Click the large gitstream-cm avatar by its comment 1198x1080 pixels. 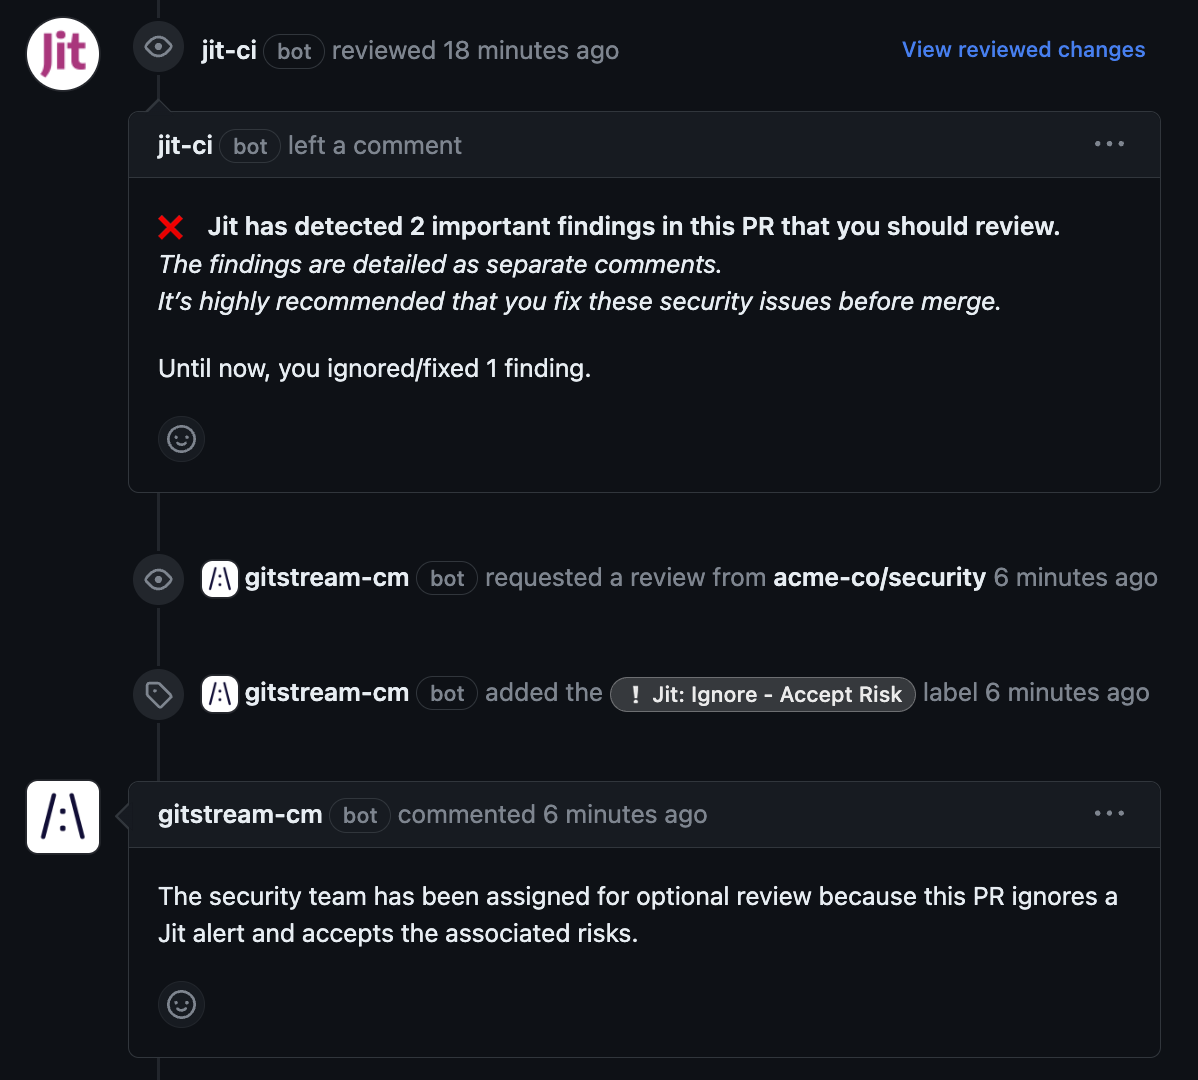(x=62, y=817)
